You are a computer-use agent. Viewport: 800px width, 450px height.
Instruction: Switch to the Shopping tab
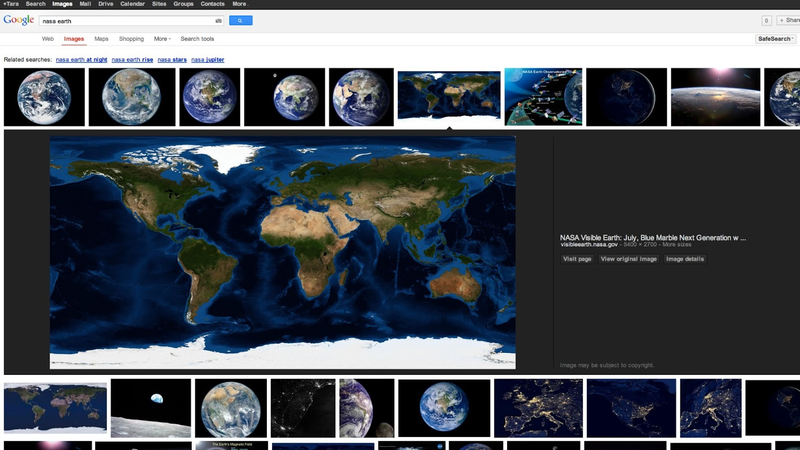coord(131,39)
